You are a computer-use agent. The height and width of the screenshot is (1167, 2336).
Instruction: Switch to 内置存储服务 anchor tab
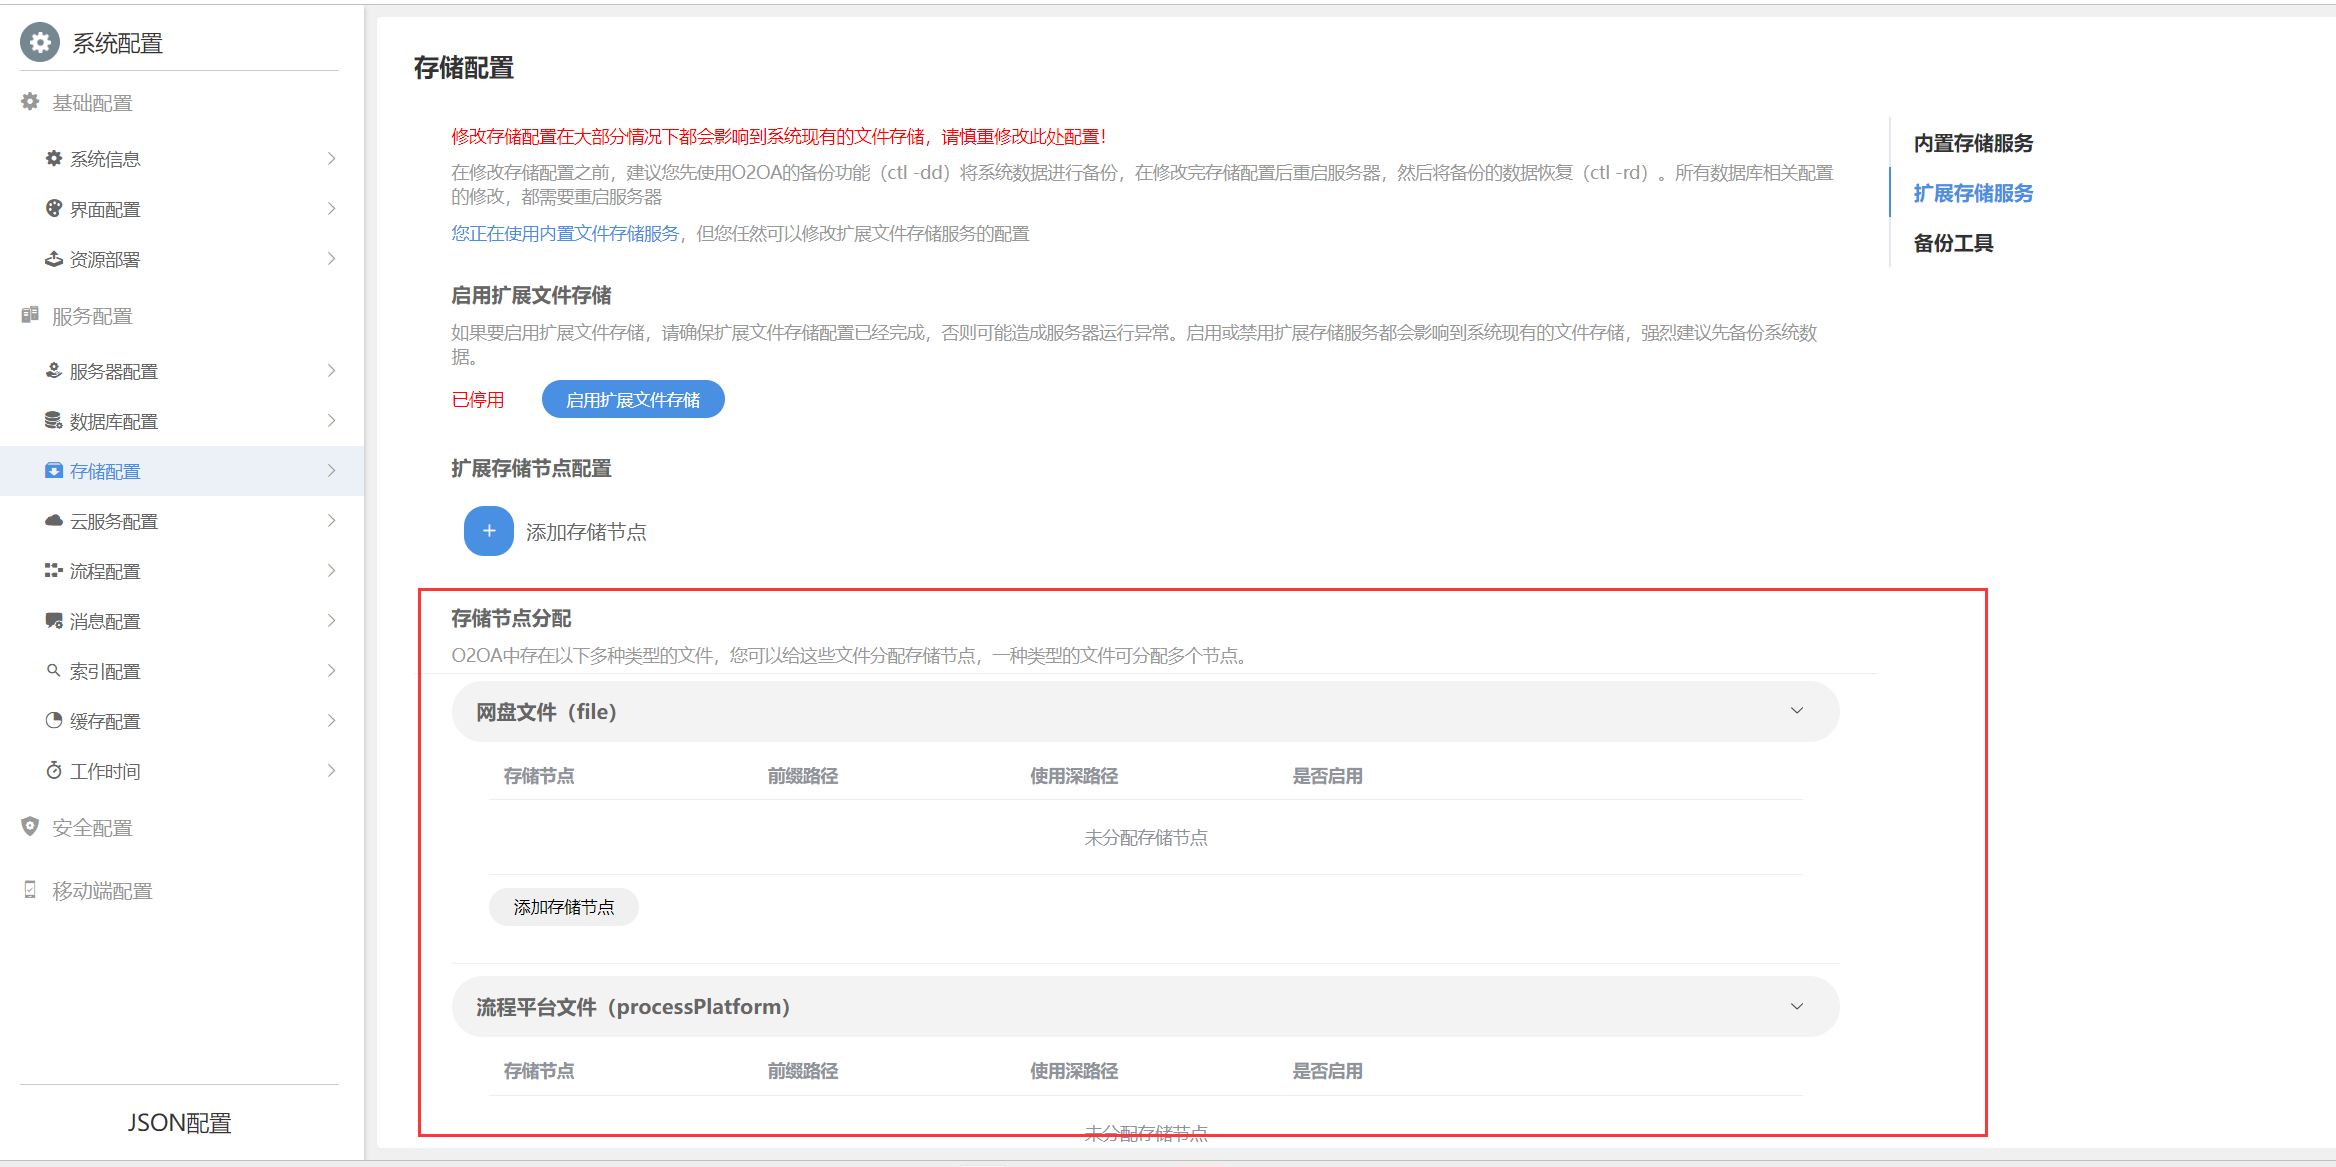[1972, 143]
